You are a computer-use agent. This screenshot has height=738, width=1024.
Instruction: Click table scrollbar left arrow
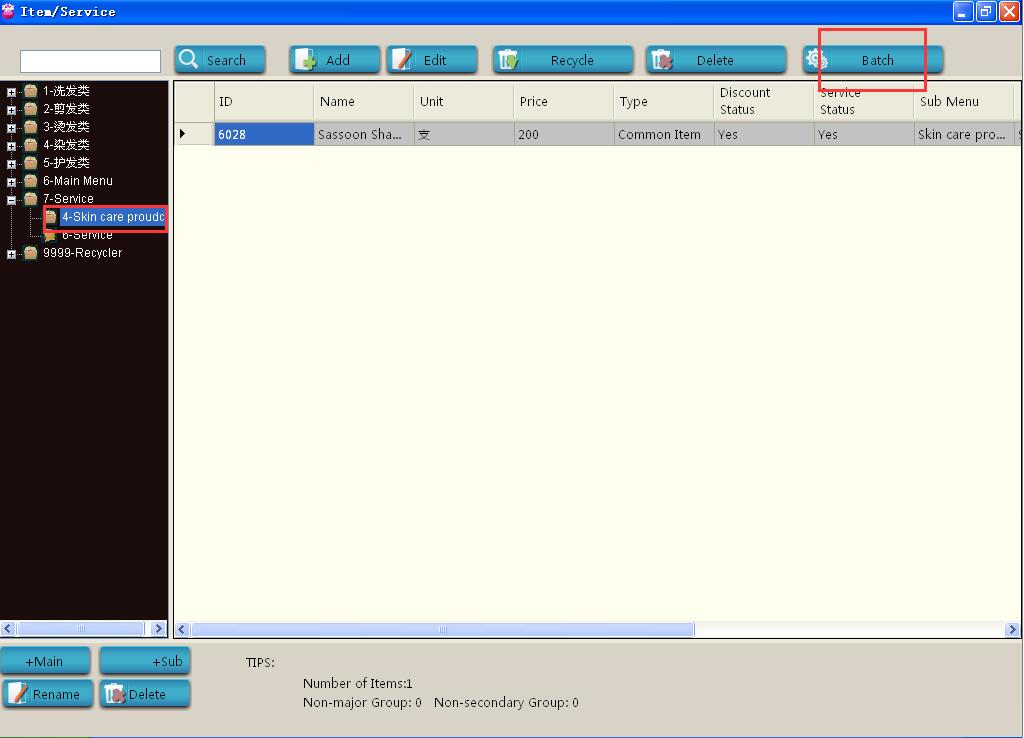pyautogui.click(x=182, y=629)
